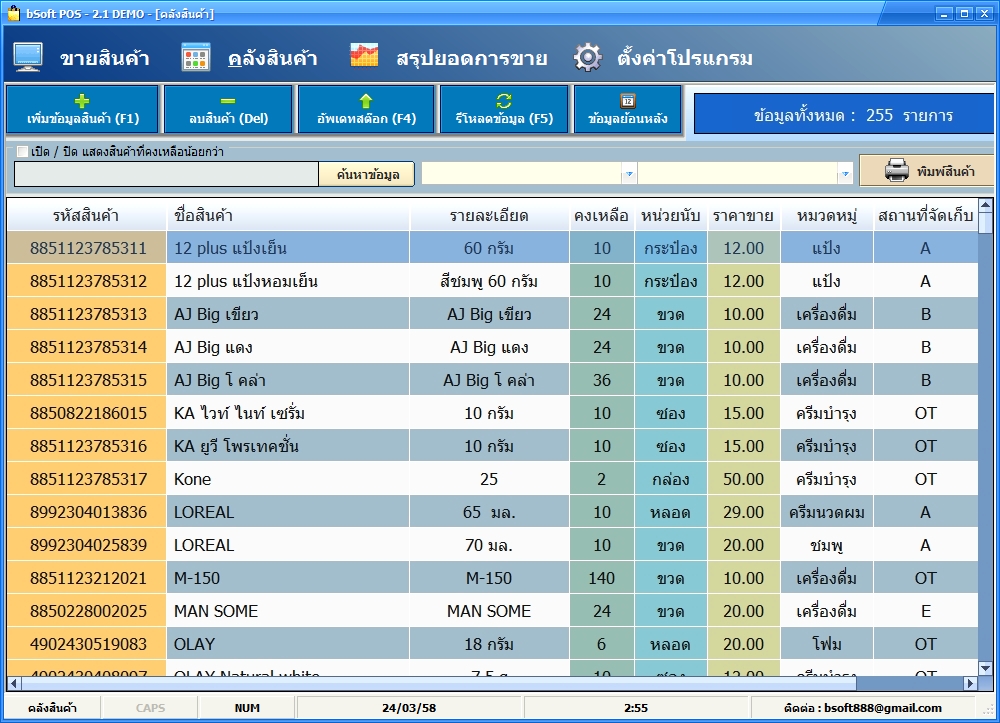Click the reload data refresh icon

[504, 100]
